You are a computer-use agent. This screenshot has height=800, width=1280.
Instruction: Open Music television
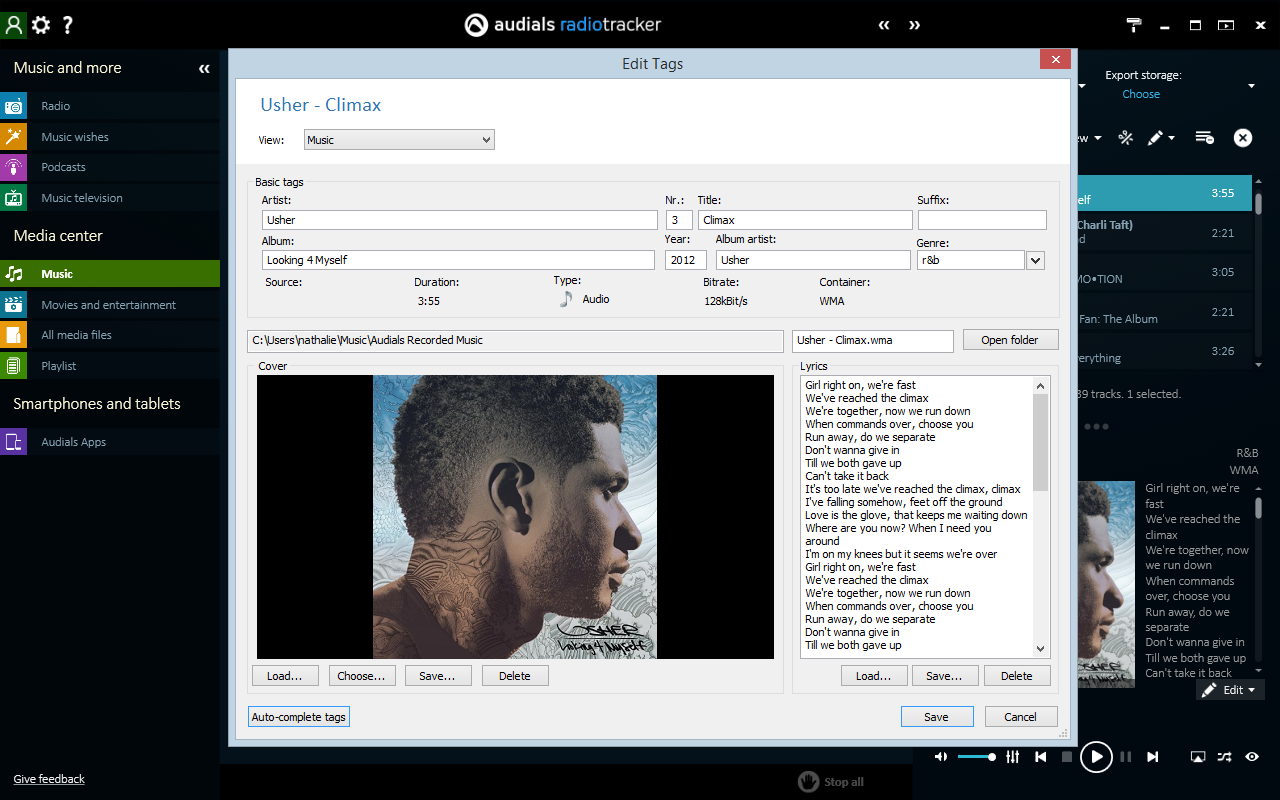pyautogui.click(x=110, y=198)
